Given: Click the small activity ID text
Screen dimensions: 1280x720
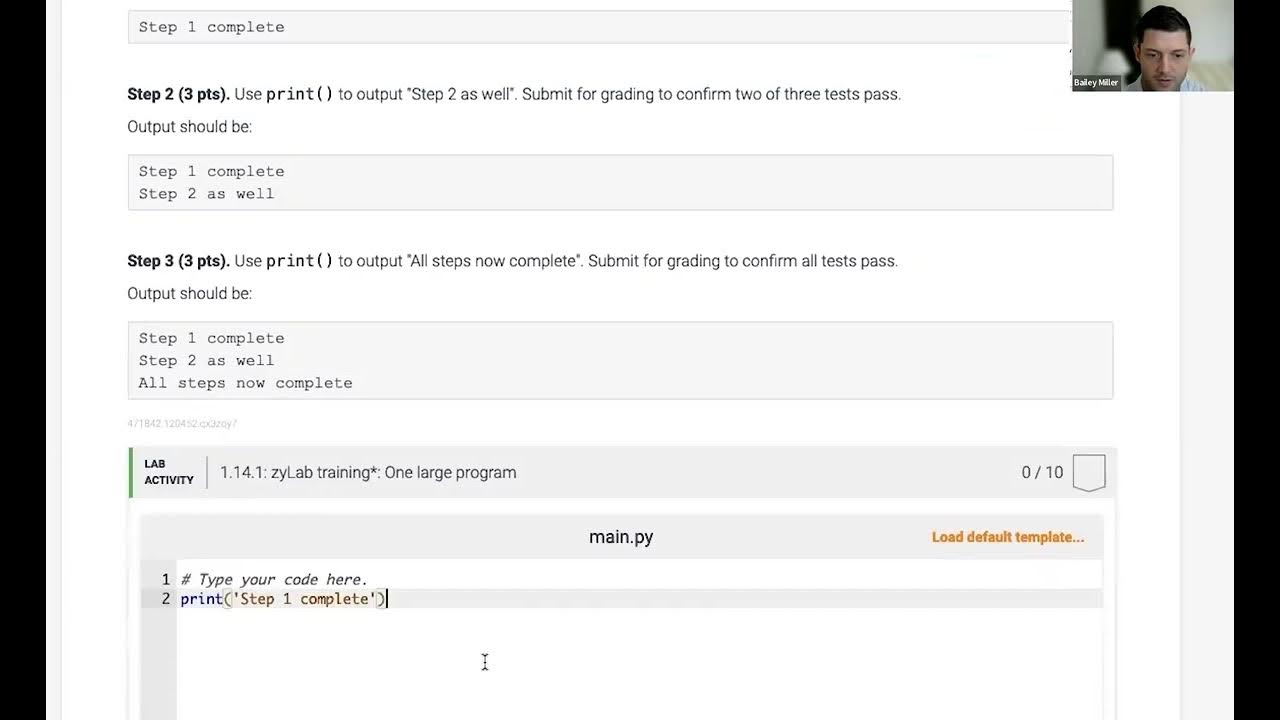Looking at the screenshot, I should tap(182, 424).
